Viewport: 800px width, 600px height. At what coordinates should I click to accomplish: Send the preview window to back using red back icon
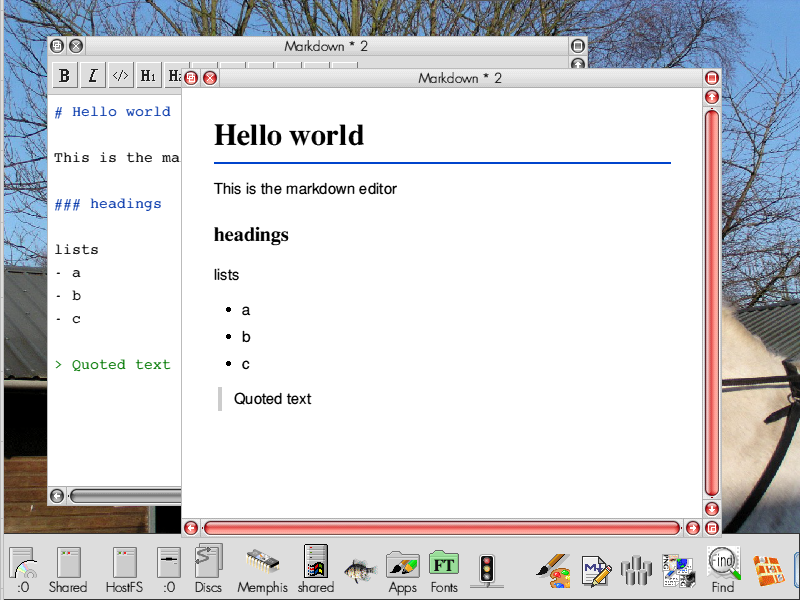[191, 78]
